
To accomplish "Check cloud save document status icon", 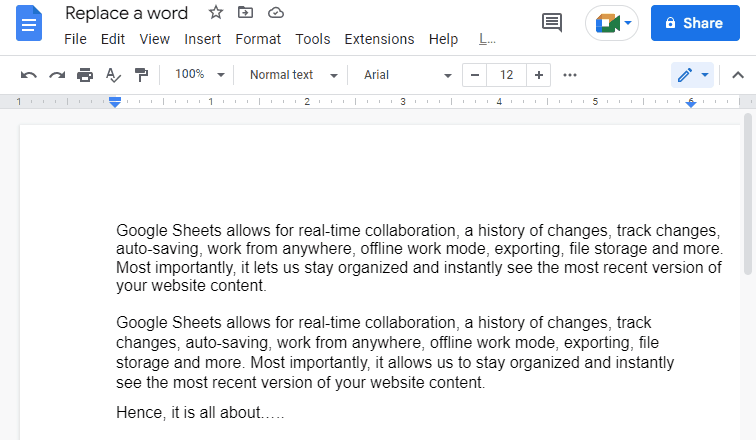I will click(275, 13).
